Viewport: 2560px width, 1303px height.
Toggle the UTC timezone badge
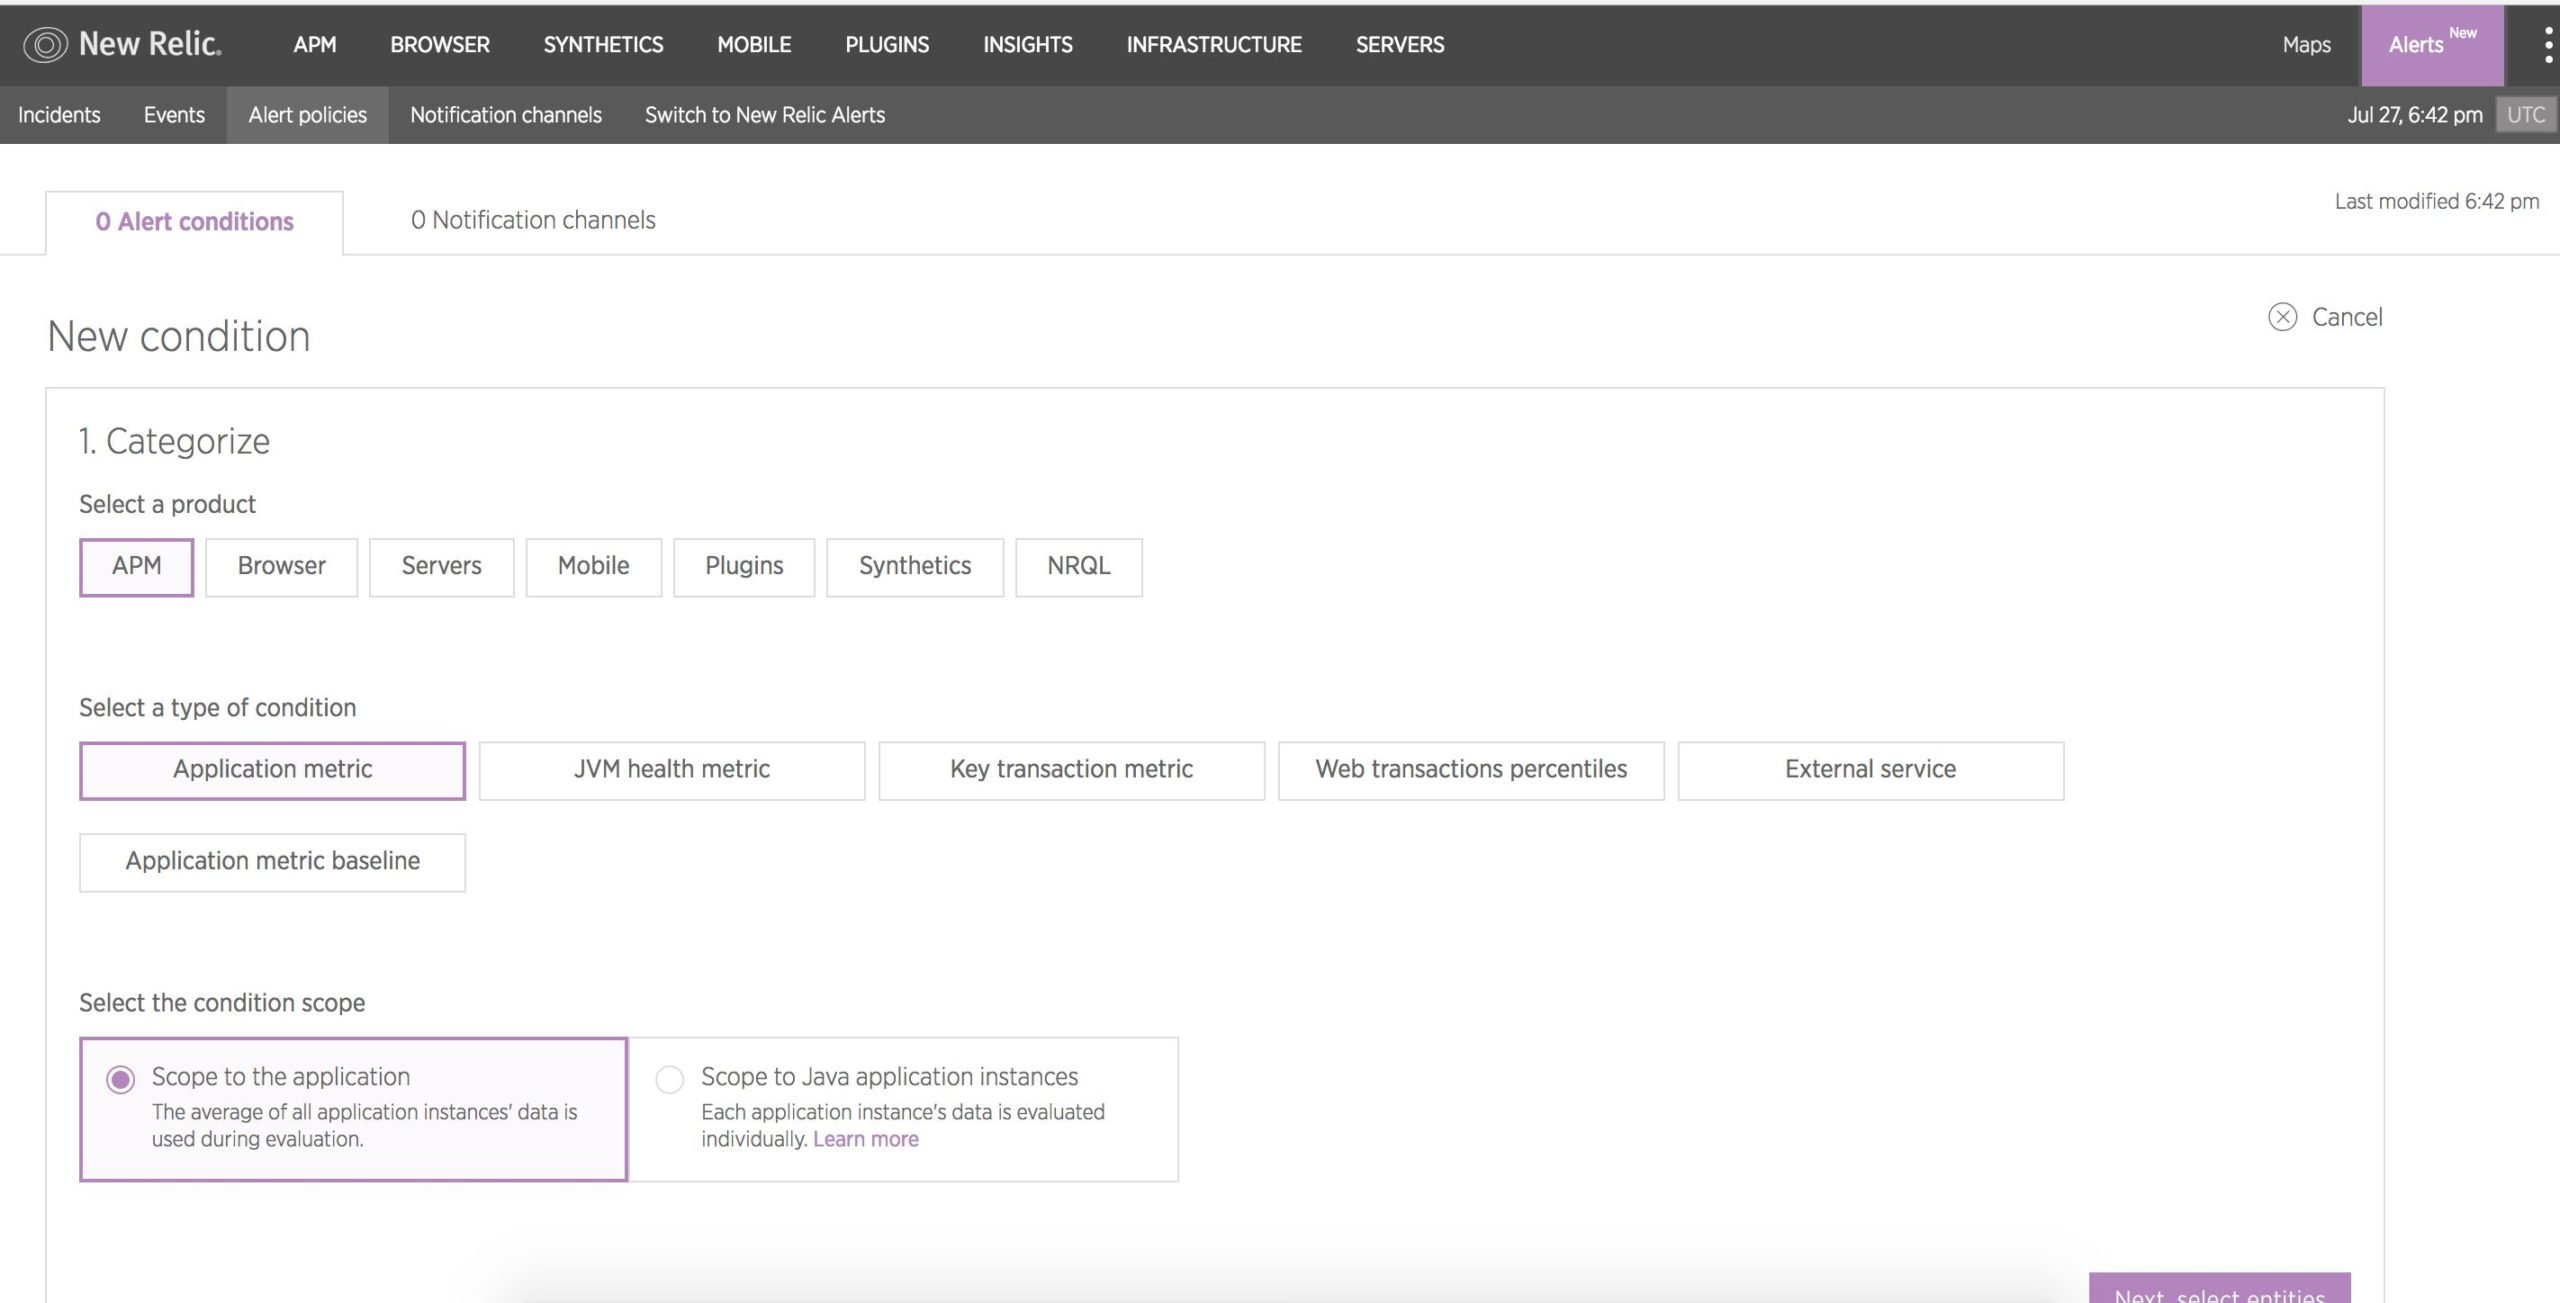2525,115
